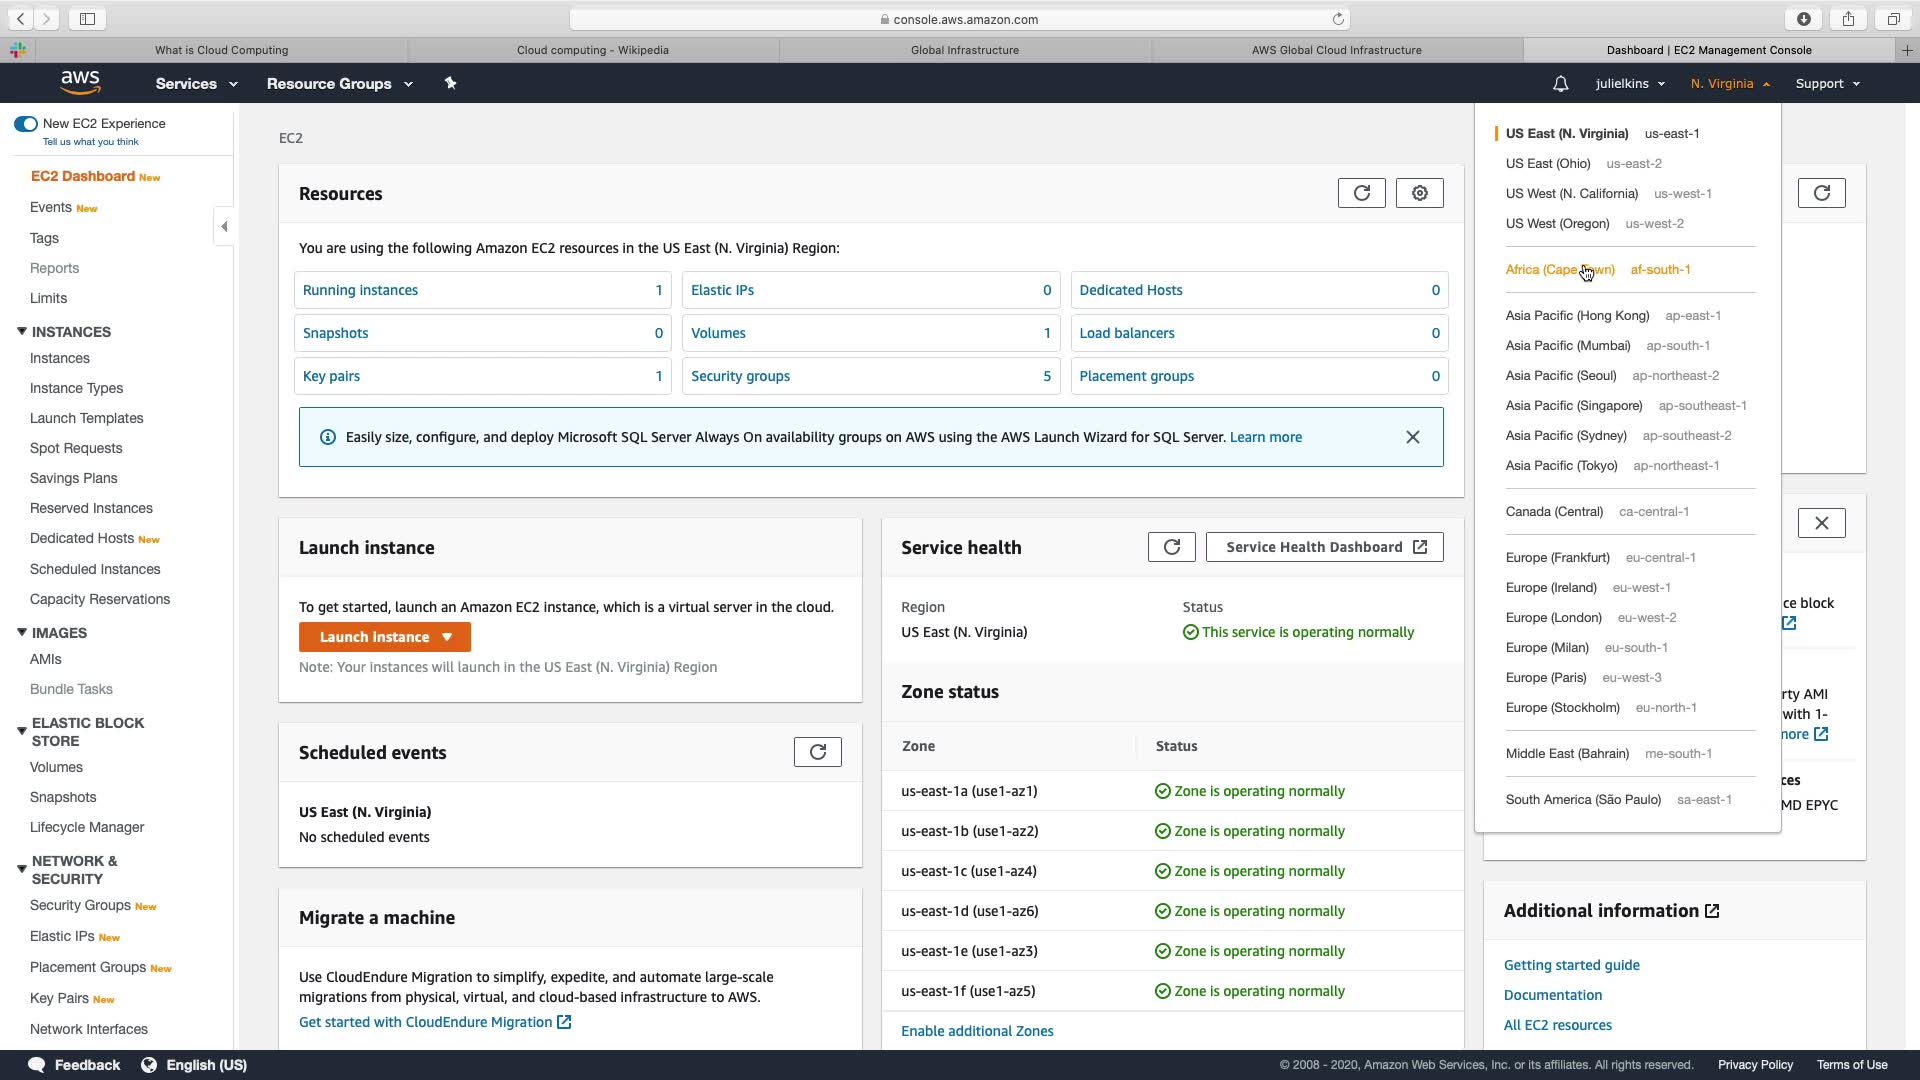Viewport: 1920px width, 1080px height.
Task: Open the julielkins account menu
Action: 1629,84
